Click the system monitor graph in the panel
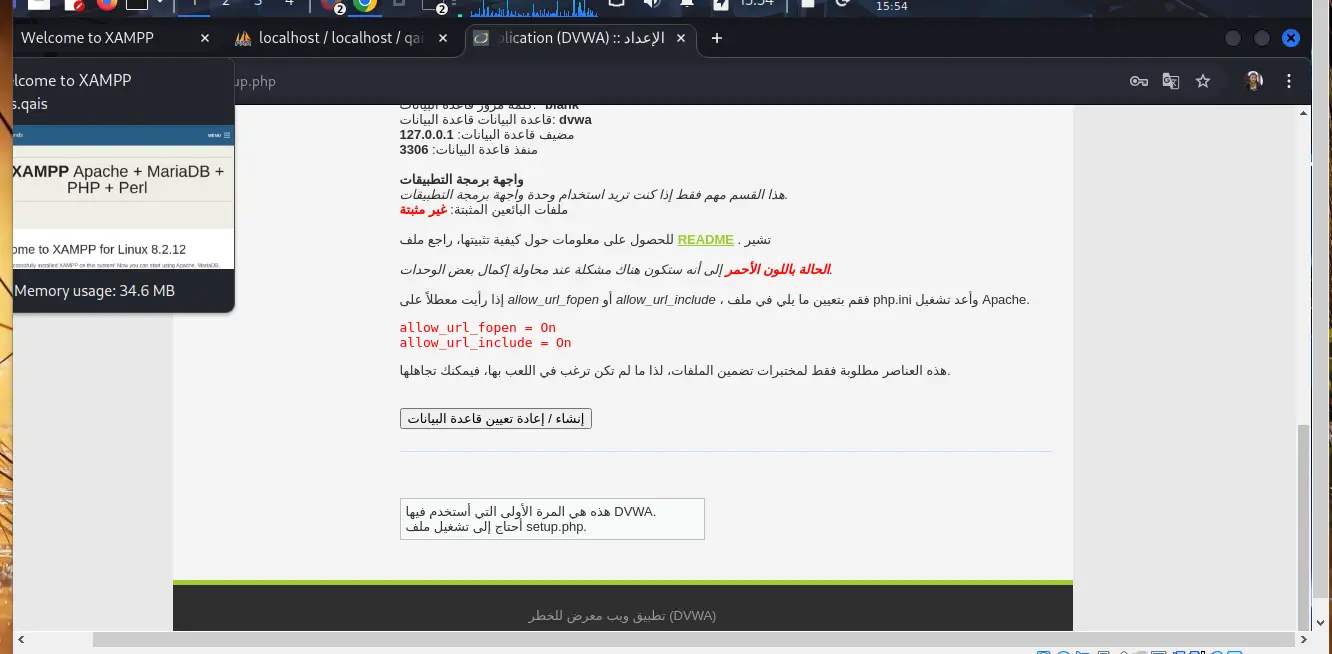This screenshot has height=654, width=1332. pos(533,8)
